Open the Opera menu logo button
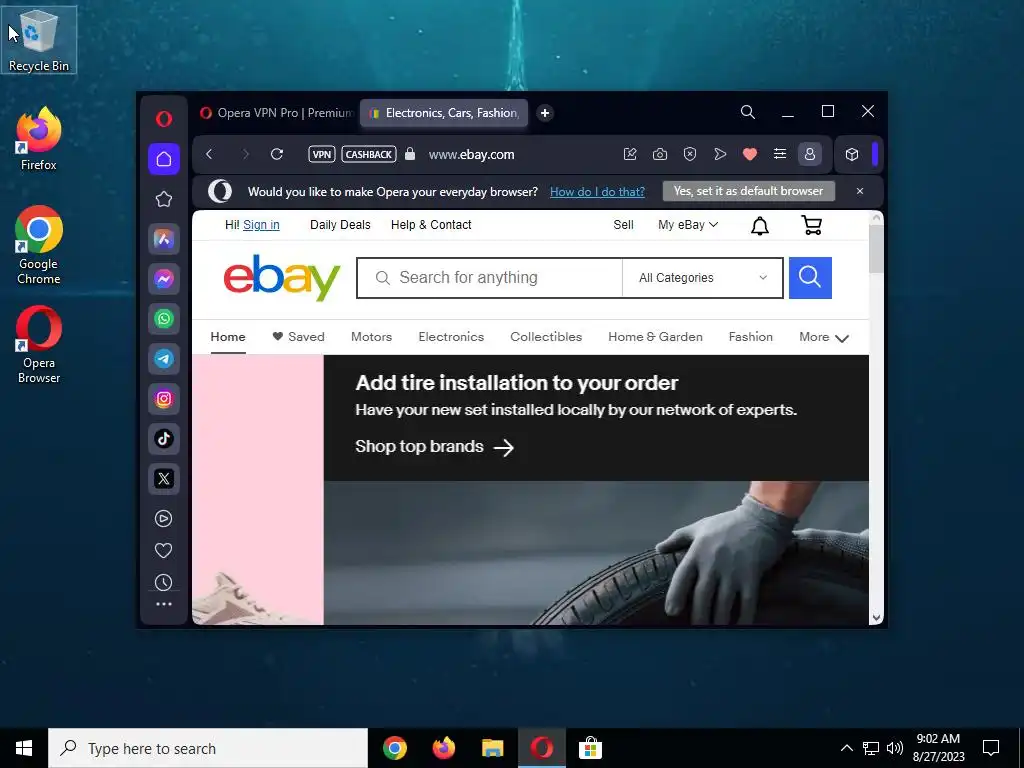Viewport: 1024px width, 768px height. click(x=164, y=118)
